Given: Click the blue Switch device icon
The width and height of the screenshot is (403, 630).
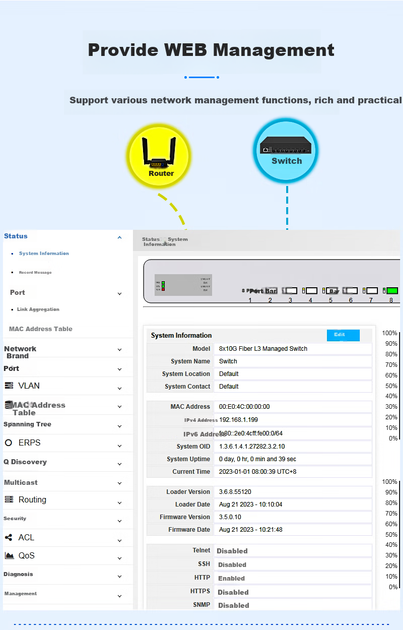Looking at the screenshot, I should 286,150.
